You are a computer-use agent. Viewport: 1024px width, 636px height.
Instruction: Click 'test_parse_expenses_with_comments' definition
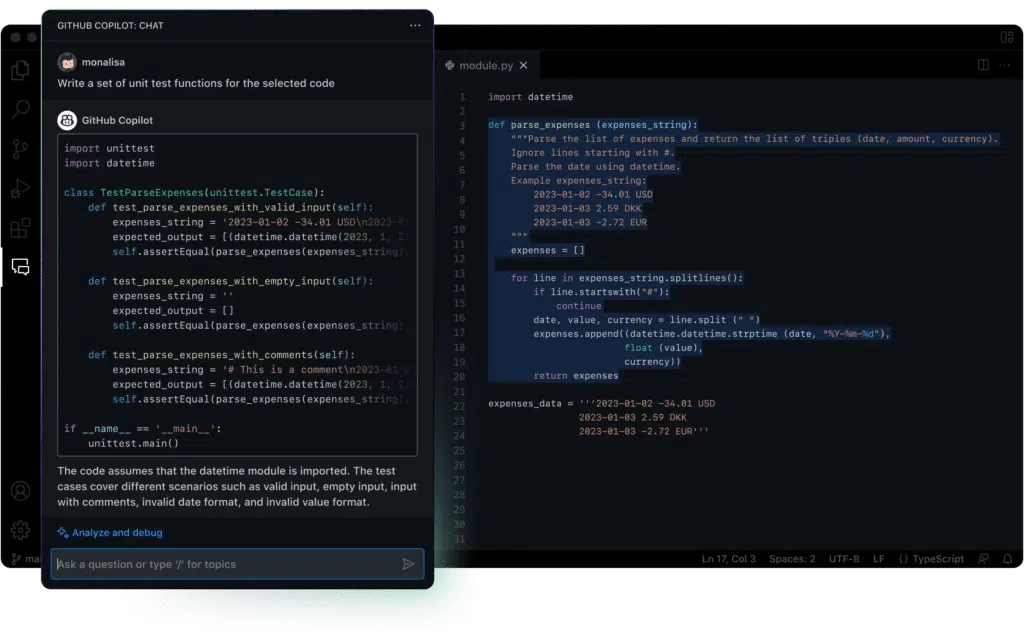(x=221, y=355)
